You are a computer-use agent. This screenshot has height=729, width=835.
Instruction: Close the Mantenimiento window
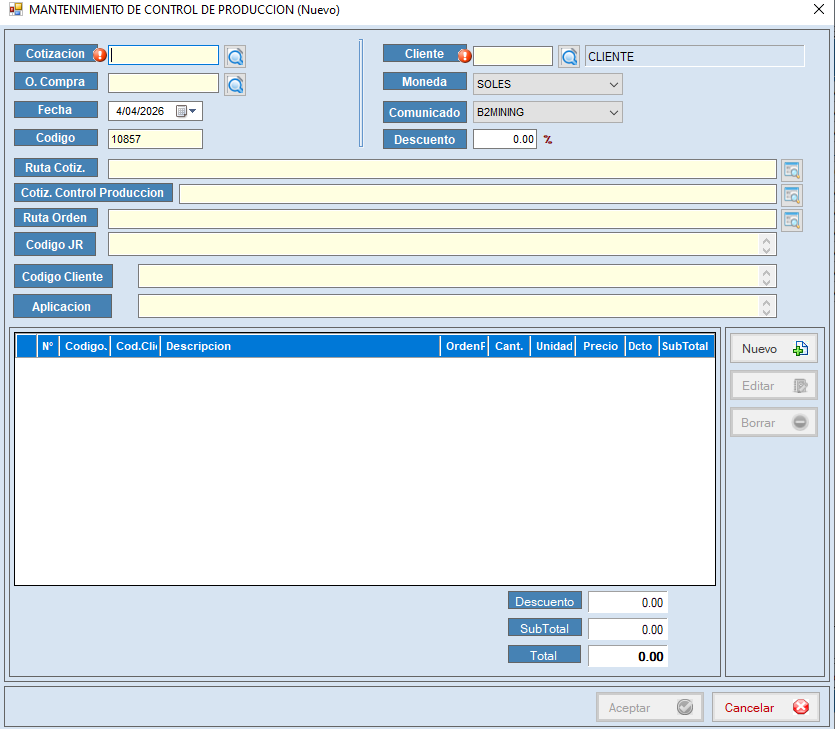point(818,10)
